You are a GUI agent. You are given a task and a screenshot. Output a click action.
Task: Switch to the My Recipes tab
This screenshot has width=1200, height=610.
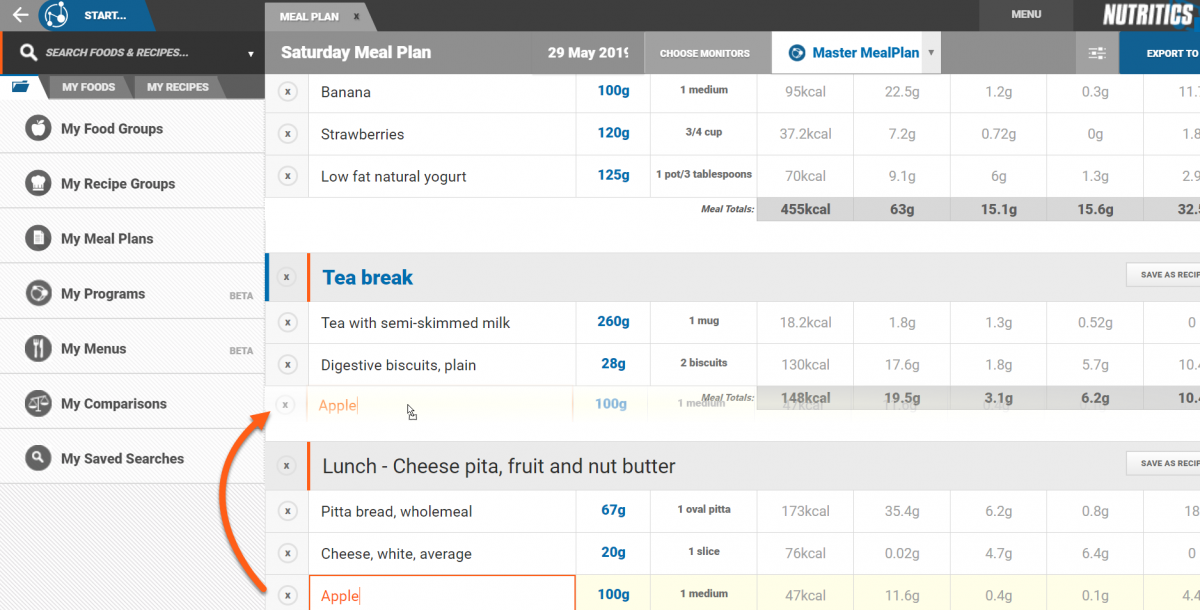coord(177,87)
